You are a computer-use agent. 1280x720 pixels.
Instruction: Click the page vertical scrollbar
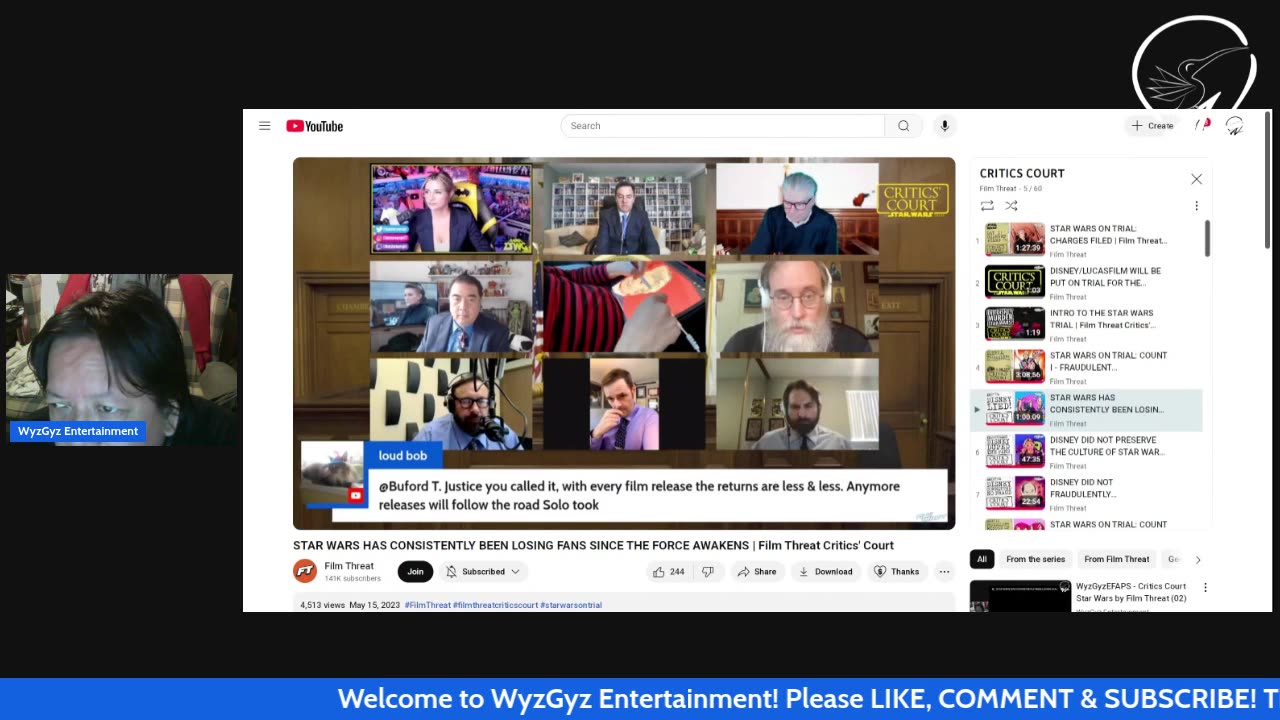(1267, 180)
